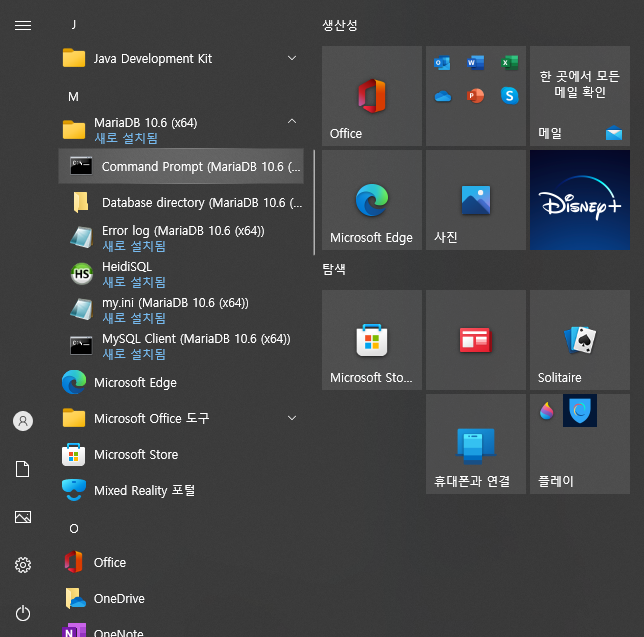Click the app list scrollbar
The height and width of the screenshot is (637, 644).
pos(314,202)
